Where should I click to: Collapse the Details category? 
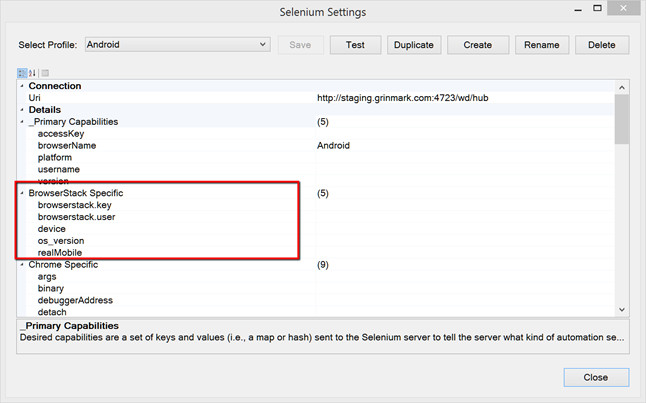[x=22, y=110]
